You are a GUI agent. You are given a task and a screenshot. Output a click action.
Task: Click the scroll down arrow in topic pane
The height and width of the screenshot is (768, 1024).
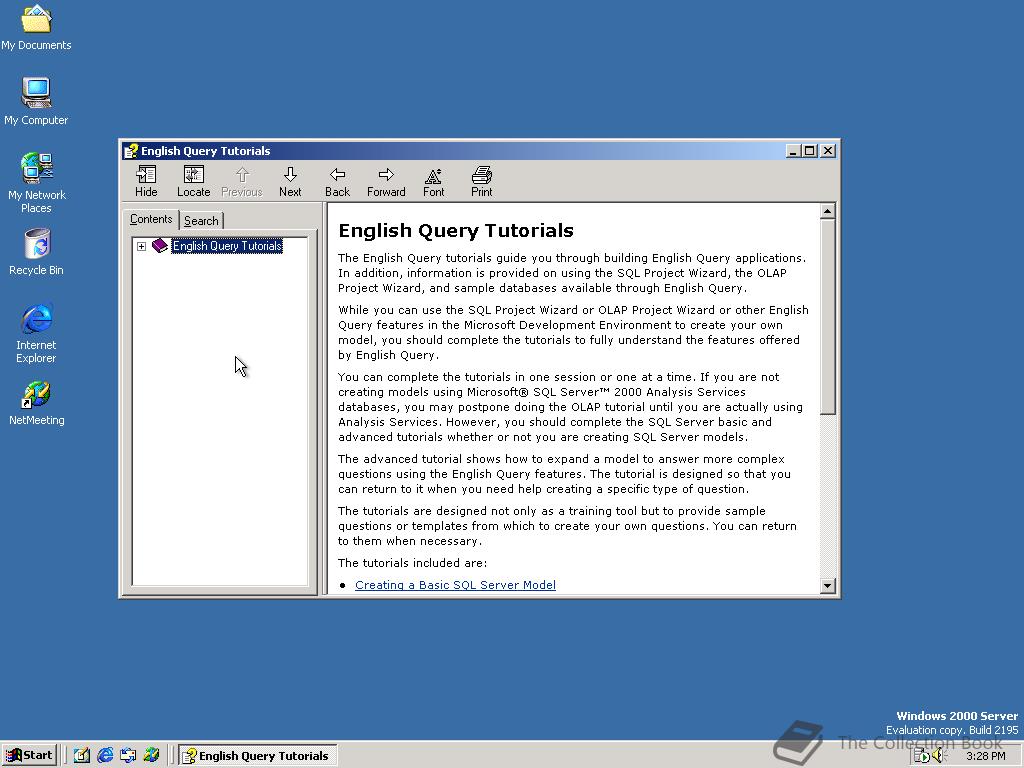tap(827, 586)
